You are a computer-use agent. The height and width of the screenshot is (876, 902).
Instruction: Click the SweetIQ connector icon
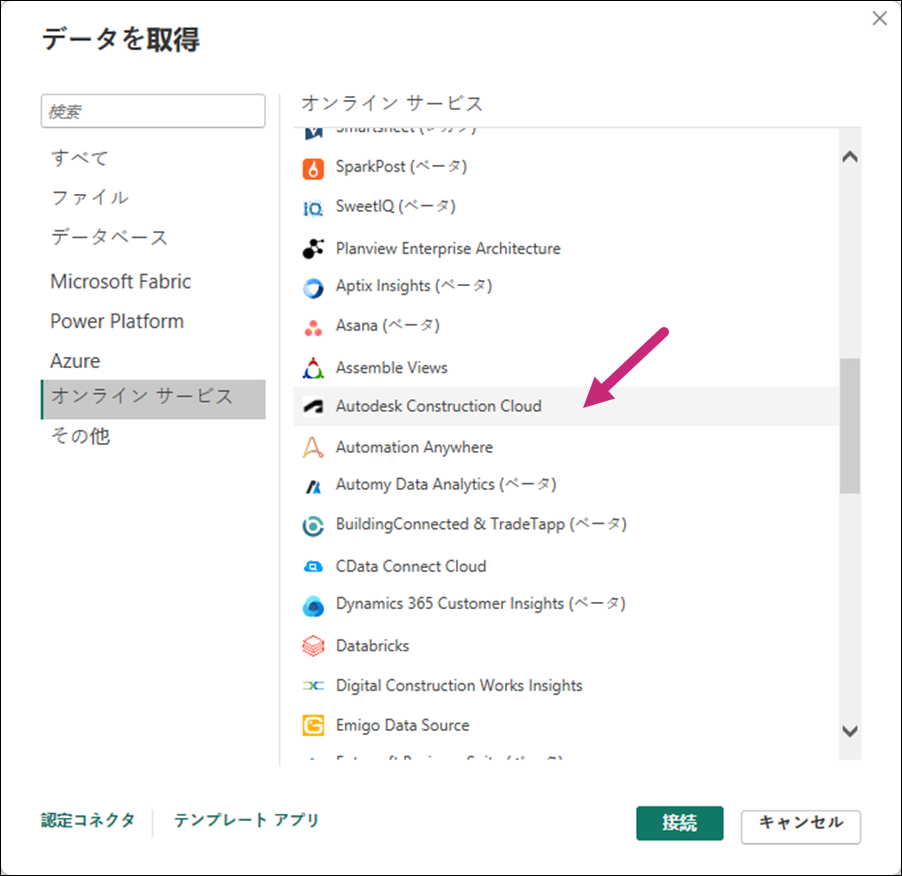click(x=313, y=208)
